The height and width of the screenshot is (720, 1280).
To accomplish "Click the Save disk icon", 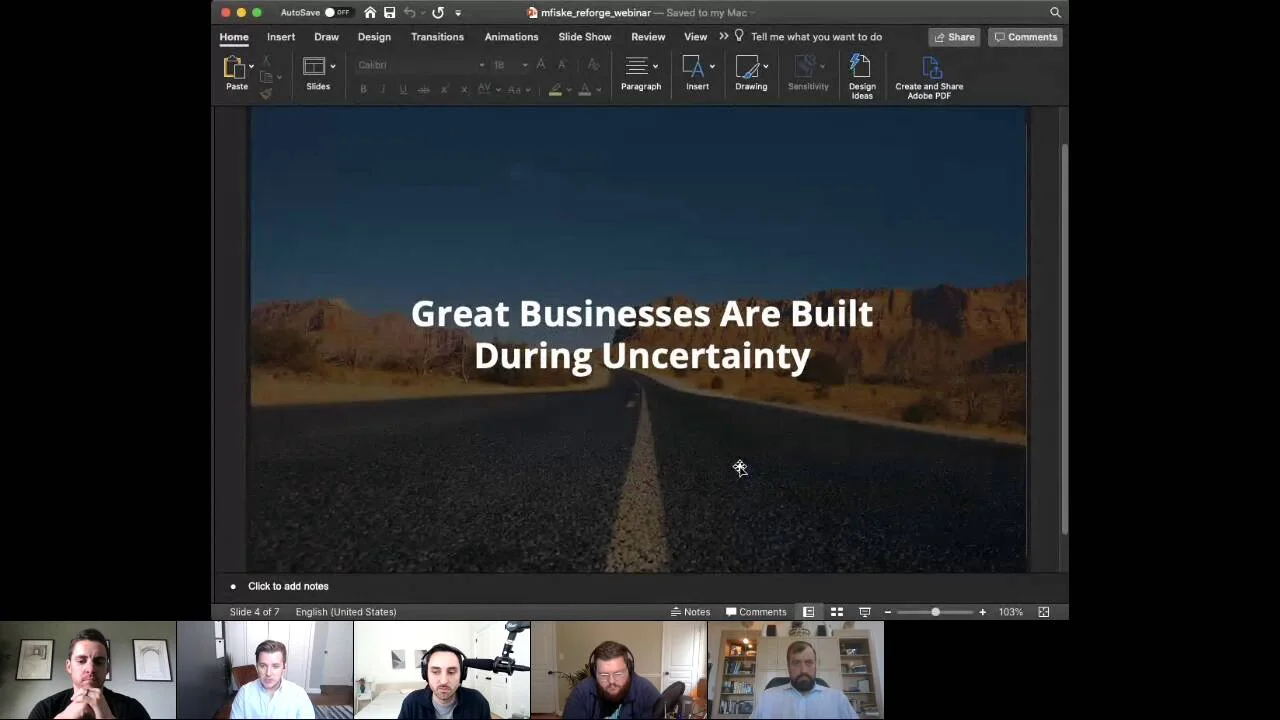I will (390, 13).
